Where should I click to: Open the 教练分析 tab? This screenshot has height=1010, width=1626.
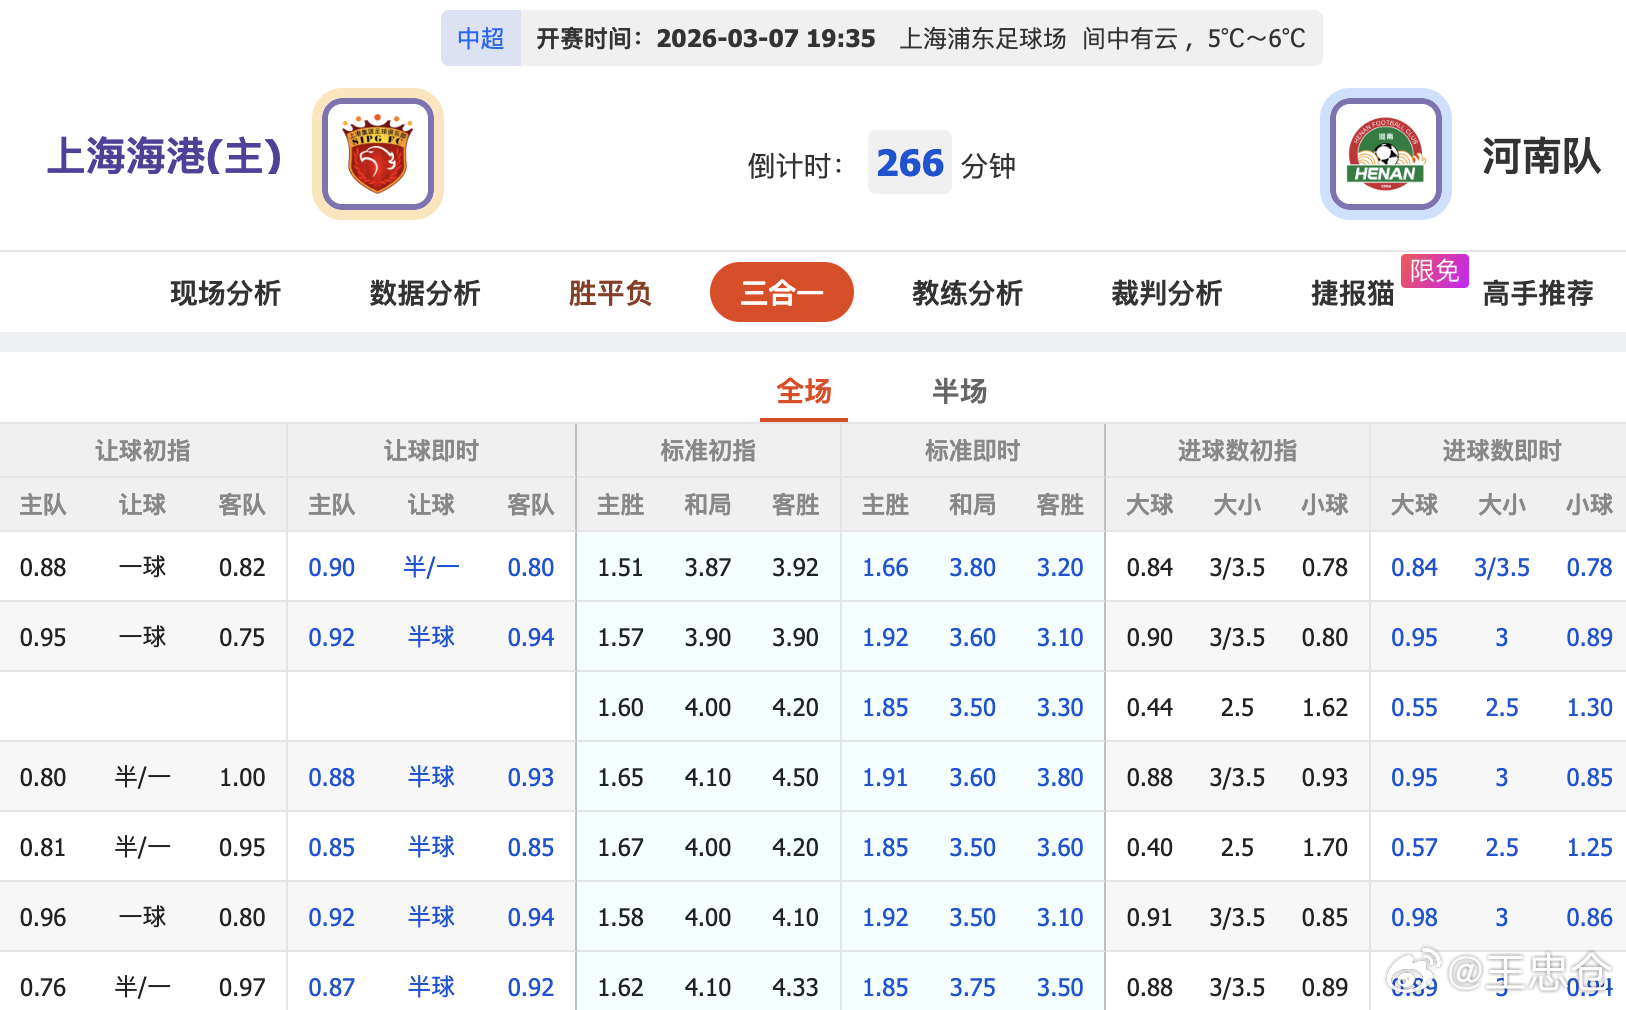[966, 293]
